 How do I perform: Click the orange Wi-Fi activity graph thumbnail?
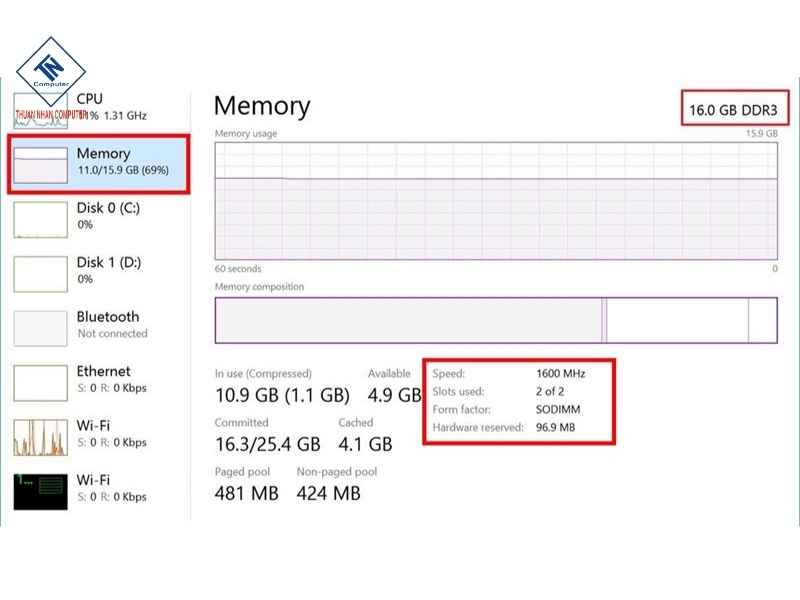[x=41, y=437]
